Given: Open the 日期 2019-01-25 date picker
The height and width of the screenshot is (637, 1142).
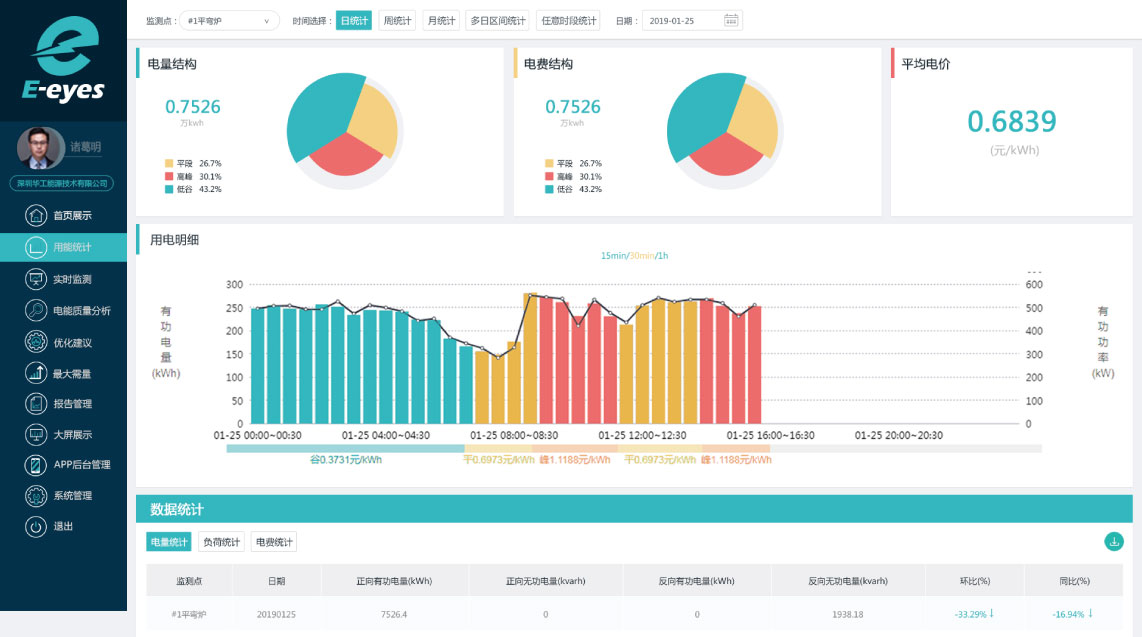Looking at the screenshot, I should click(x=682, y=20).
